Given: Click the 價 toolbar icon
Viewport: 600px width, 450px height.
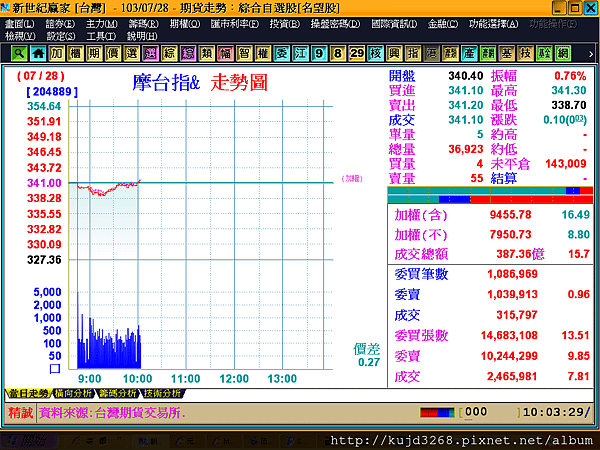Looking at the screenshot, I should click(x=113, y=53).
